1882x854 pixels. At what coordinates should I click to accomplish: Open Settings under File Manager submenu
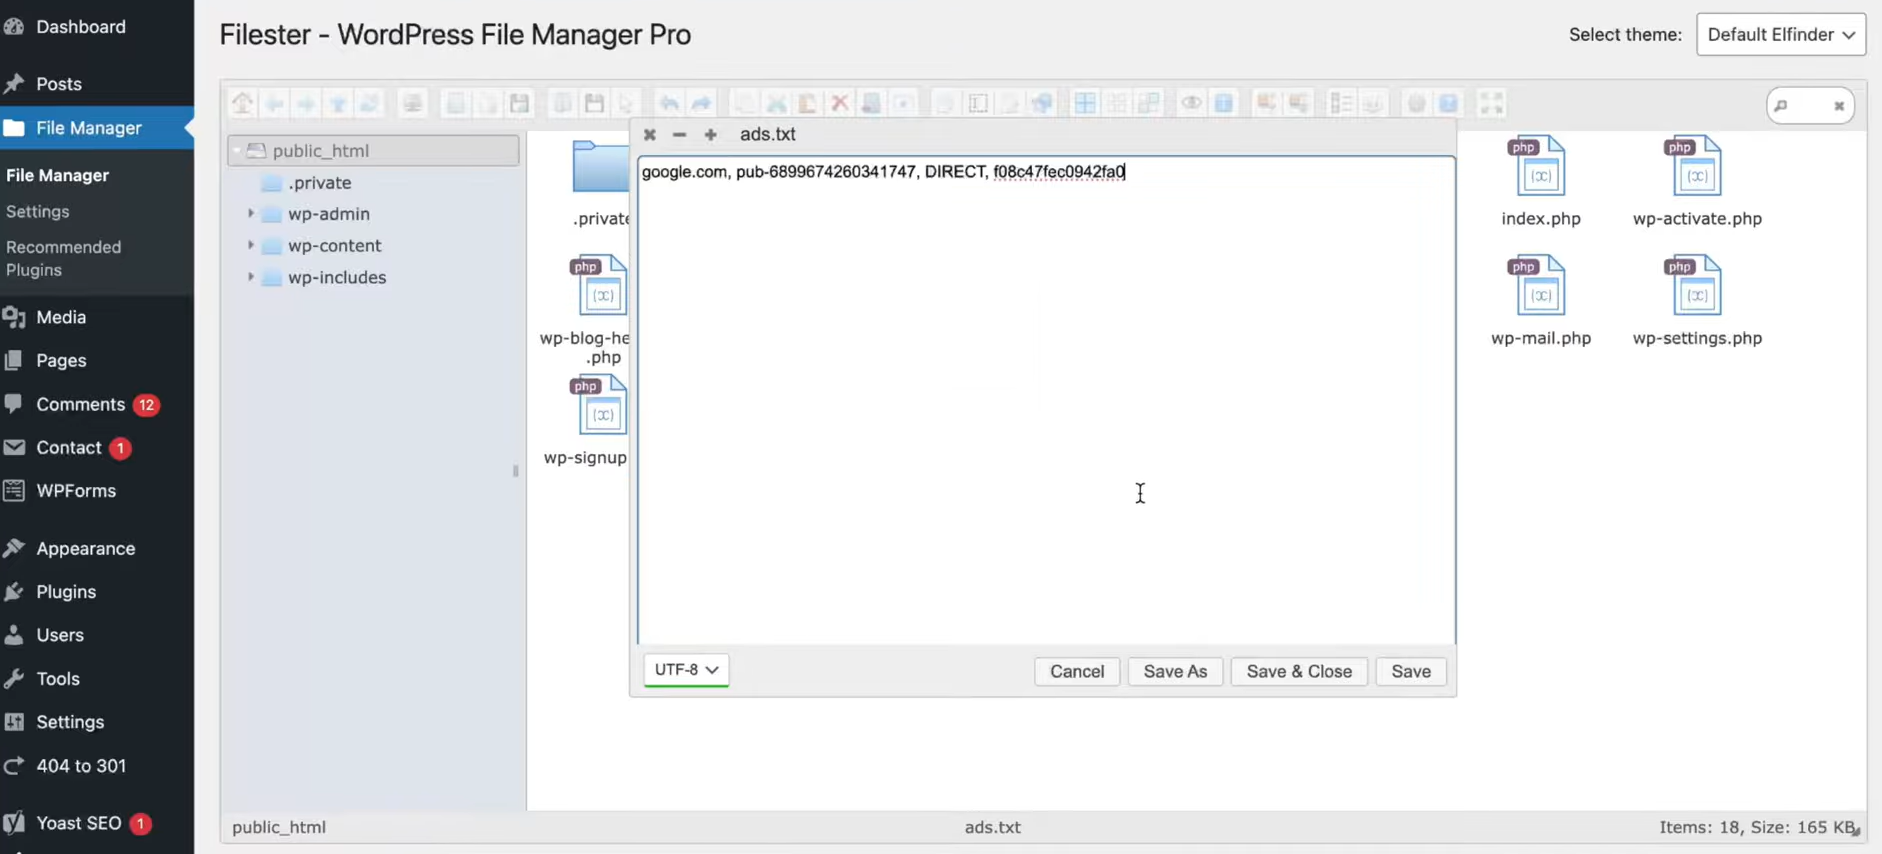tap(38, 211)
